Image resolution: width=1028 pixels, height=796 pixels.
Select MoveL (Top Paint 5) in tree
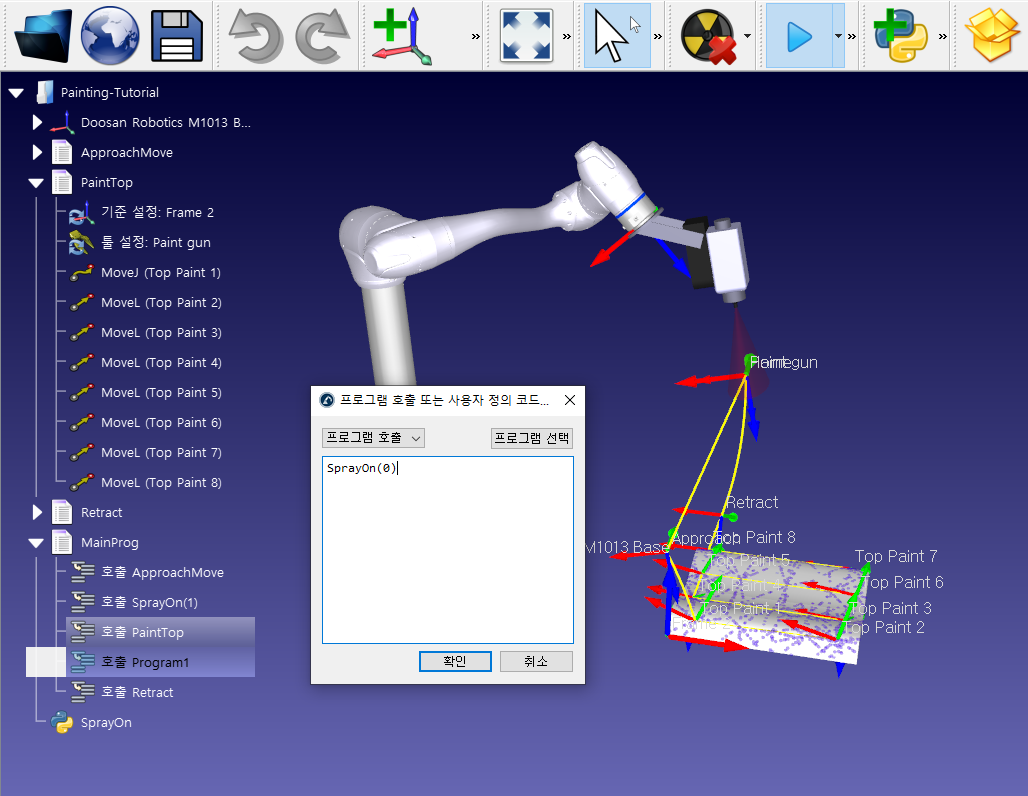click(x=160, y=393)
